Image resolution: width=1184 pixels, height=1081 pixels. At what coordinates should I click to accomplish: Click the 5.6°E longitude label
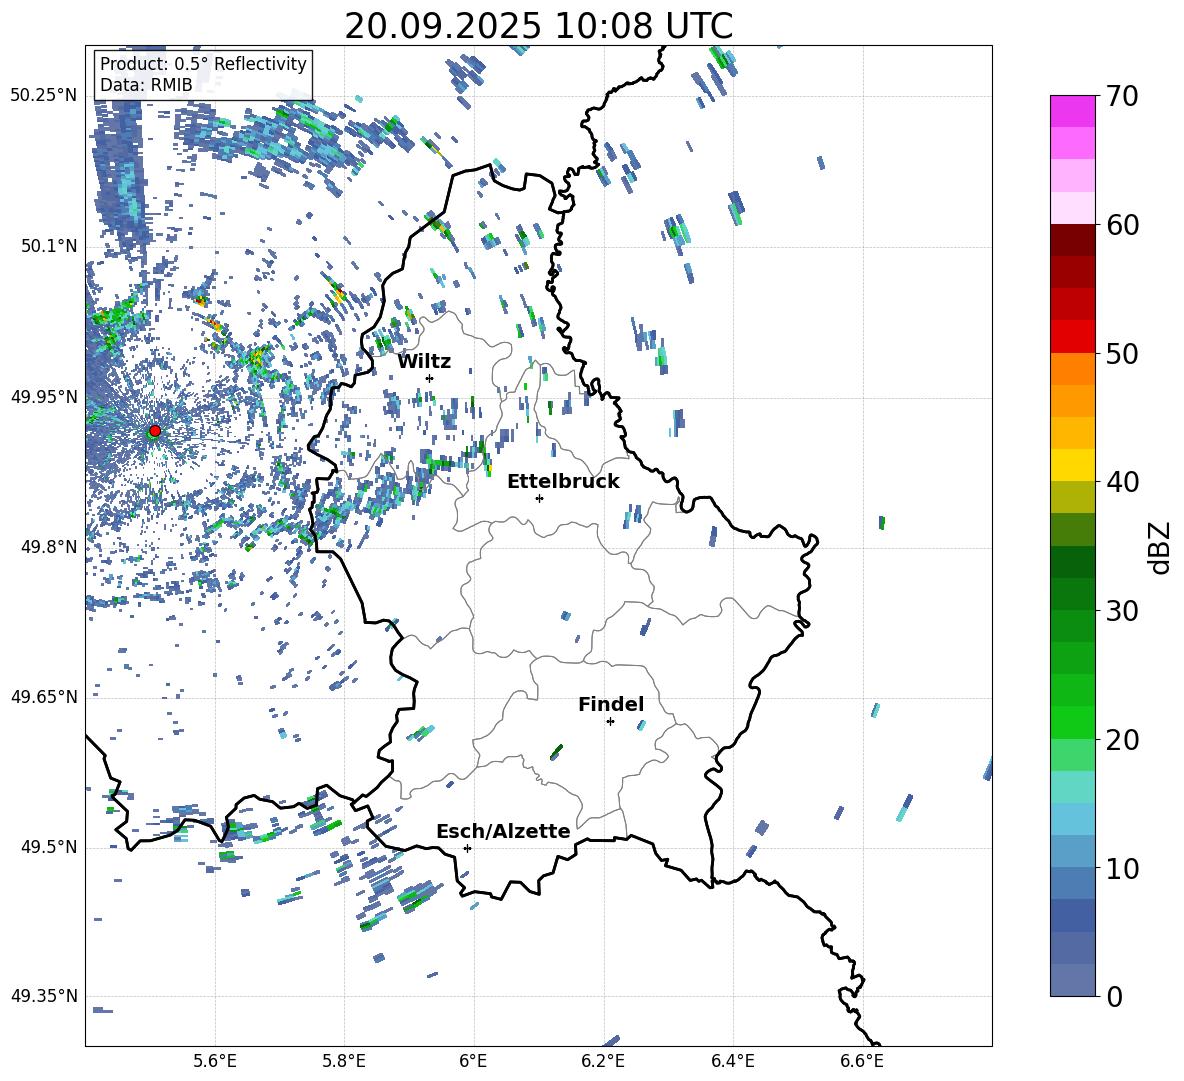pyautogui.click(x=215, y=1061)
